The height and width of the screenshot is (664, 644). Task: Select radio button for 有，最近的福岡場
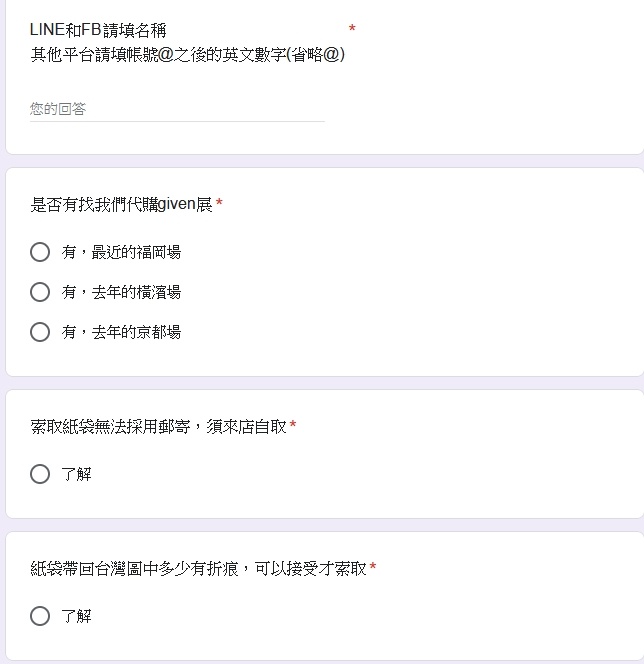pyautogui.click(x=40, y=252)
